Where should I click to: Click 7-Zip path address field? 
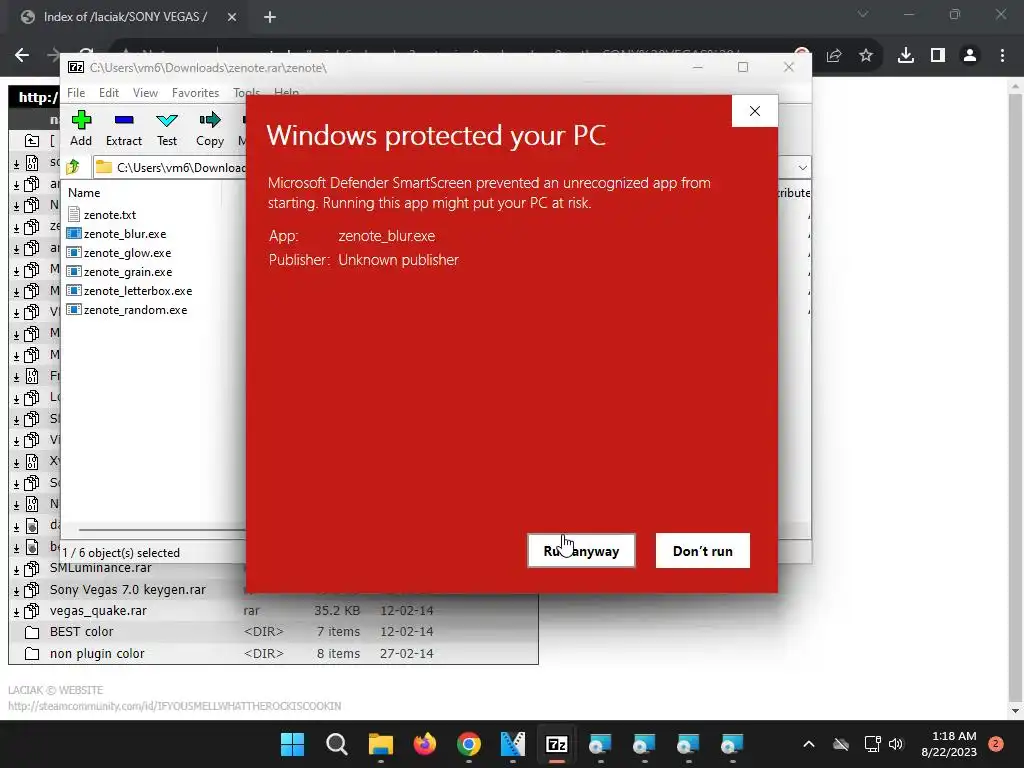click(170, 168)
